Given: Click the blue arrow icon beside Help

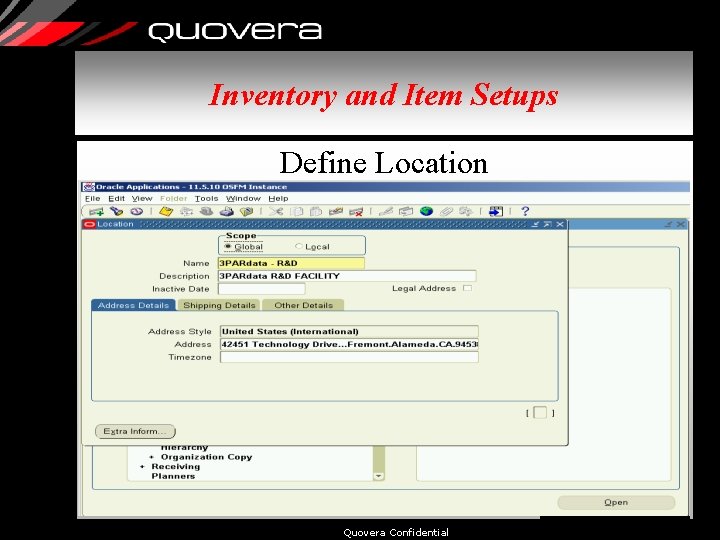Looking at the screenshot, I should pos(495,211).
